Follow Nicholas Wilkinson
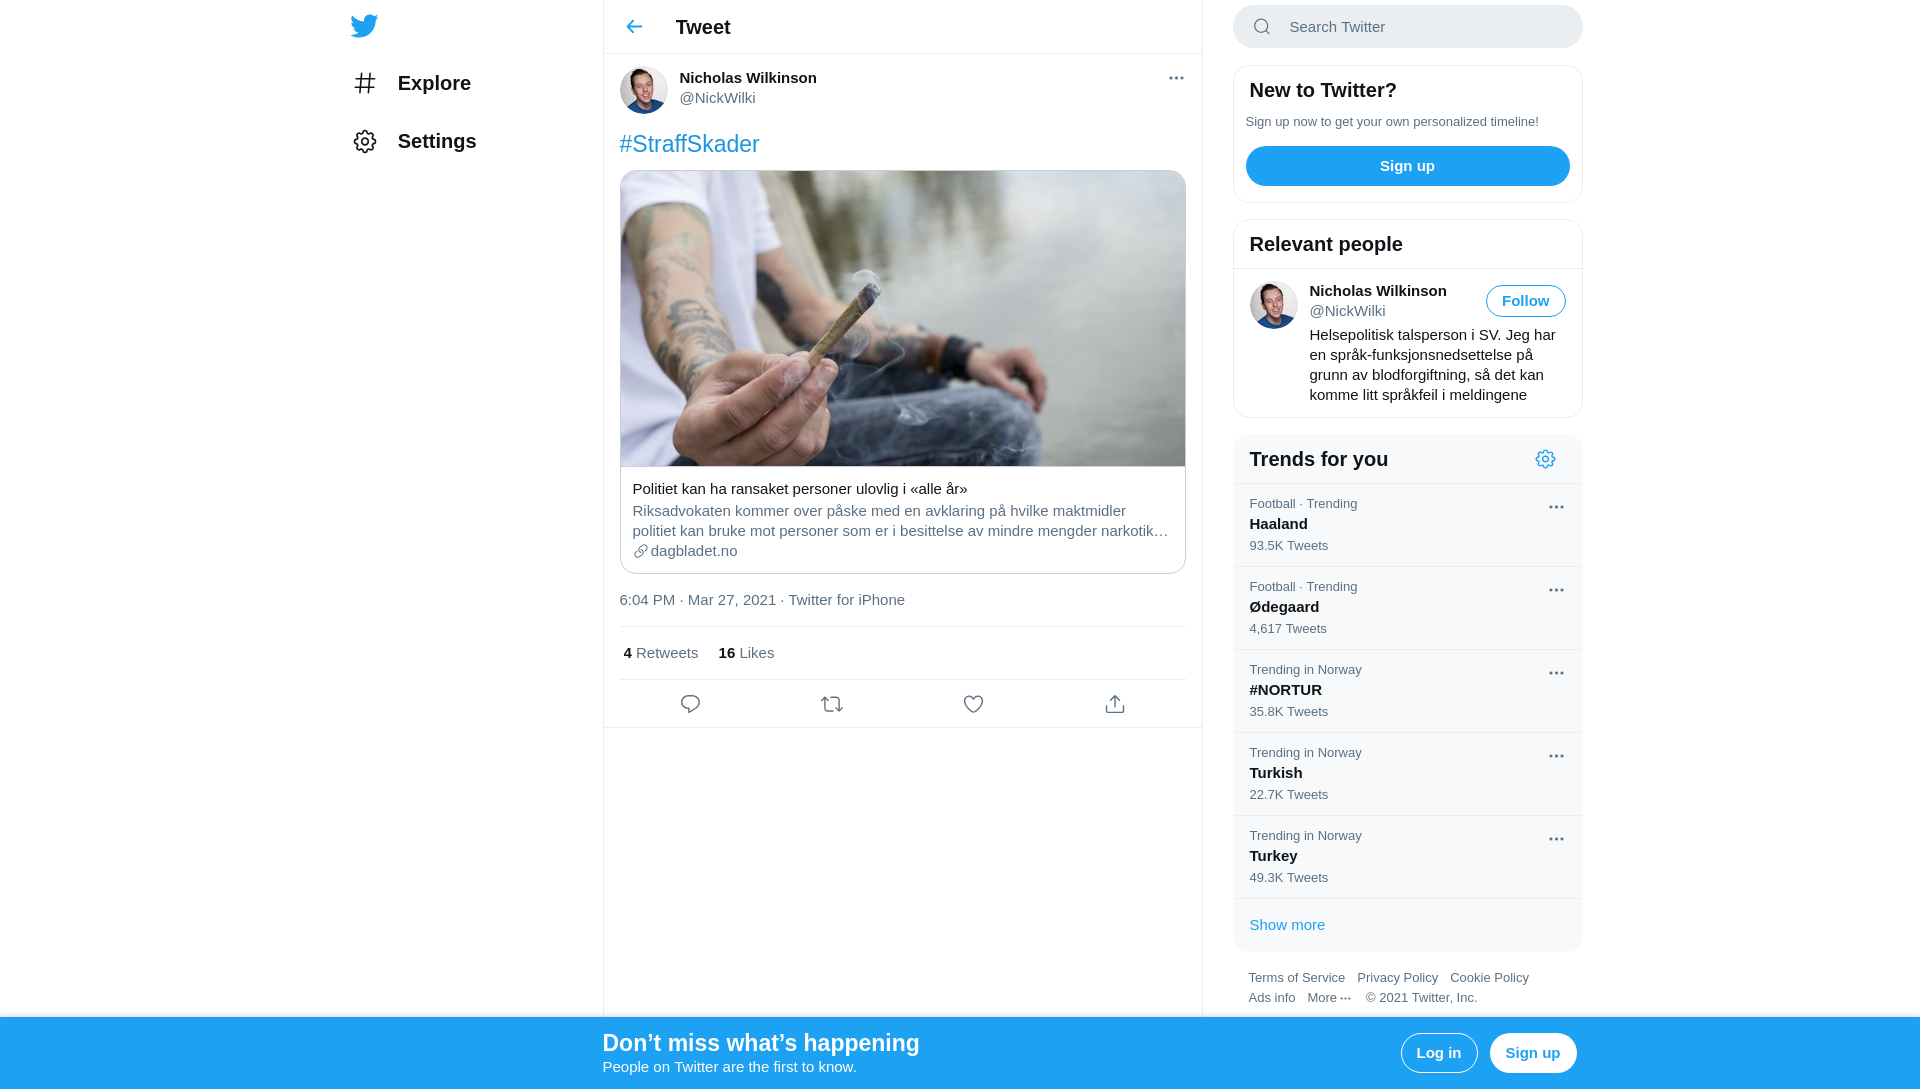This screenshot has height=1089, width=1920. (1525, 301)
